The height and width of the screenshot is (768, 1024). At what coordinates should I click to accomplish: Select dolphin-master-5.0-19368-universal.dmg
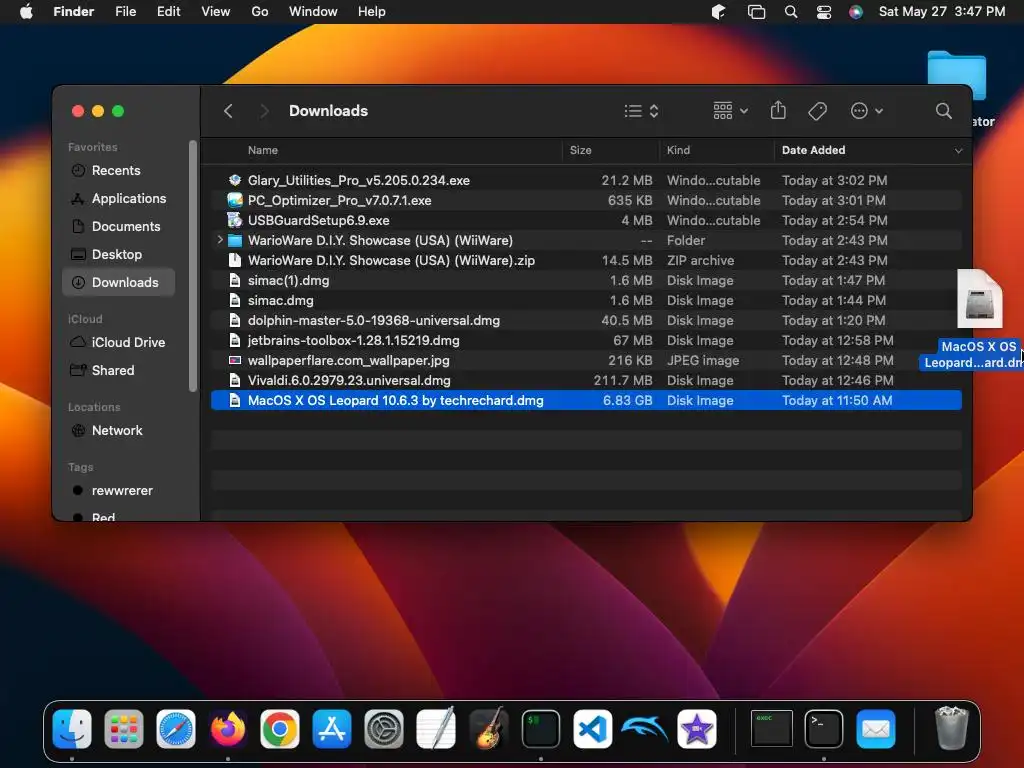(586, 321)
